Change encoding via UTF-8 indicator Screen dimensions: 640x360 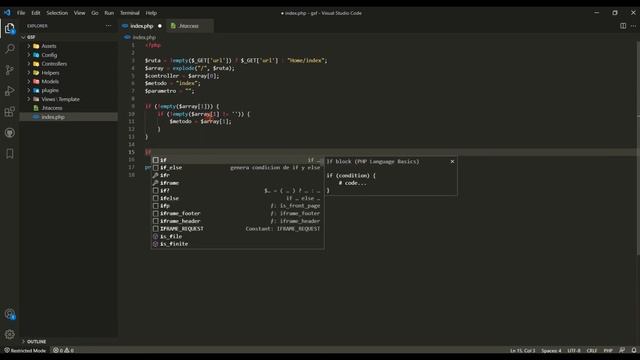point(573,350)
